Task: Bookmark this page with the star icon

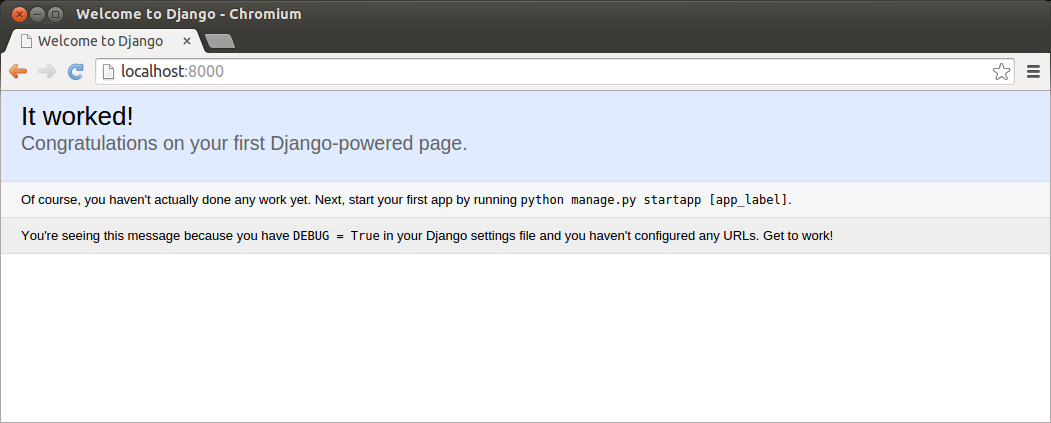Action: point(1000,71)
